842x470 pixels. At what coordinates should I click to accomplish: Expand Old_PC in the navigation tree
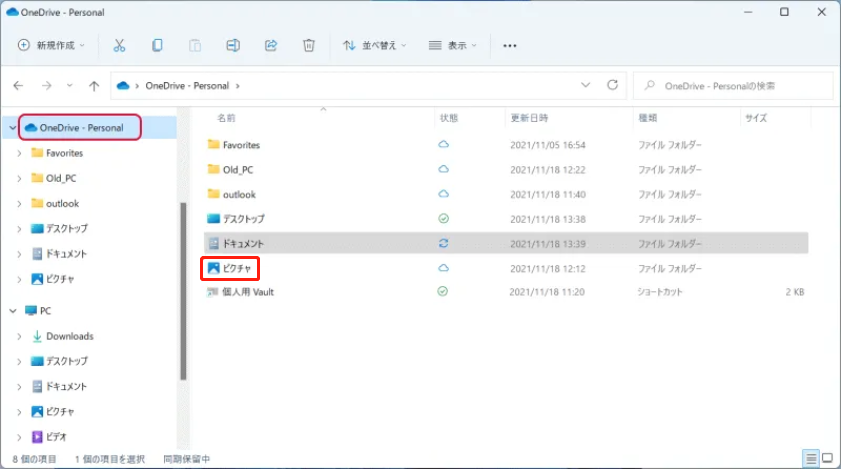coord(19,178)
